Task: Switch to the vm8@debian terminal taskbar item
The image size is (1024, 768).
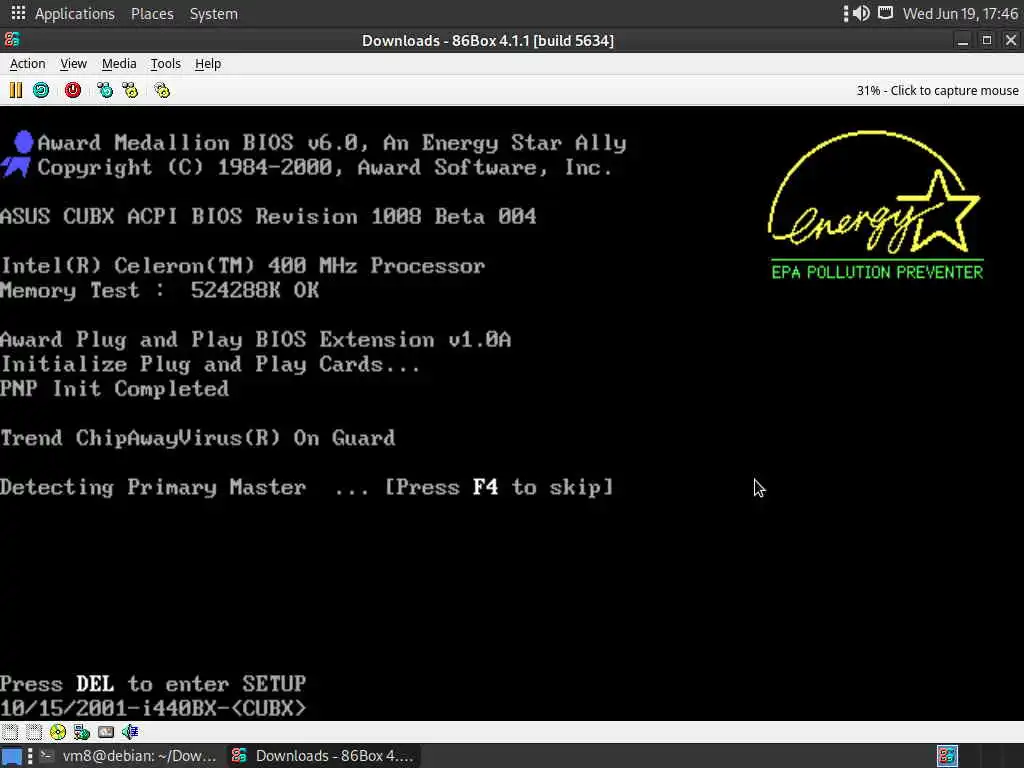Action: tap(129, 756)
